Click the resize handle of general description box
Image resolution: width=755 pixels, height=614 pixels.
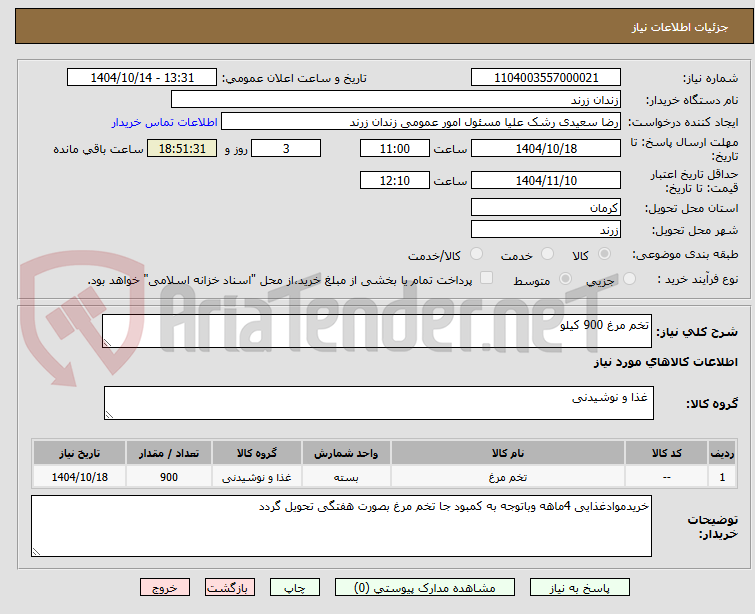(x=107, y=343)
